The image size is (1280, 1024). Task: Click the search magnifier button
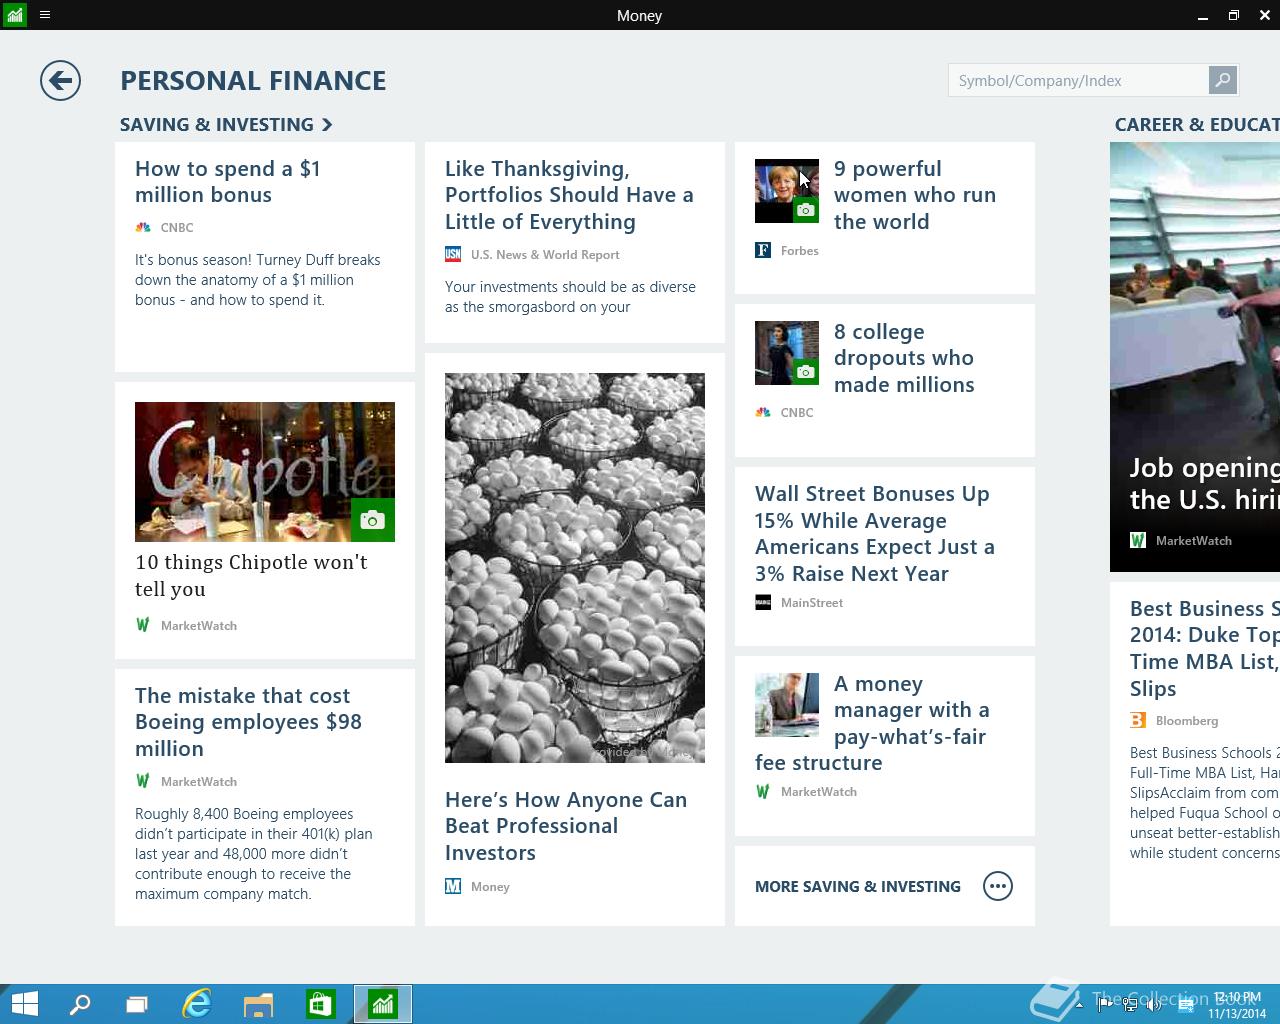coord(1222,80)
